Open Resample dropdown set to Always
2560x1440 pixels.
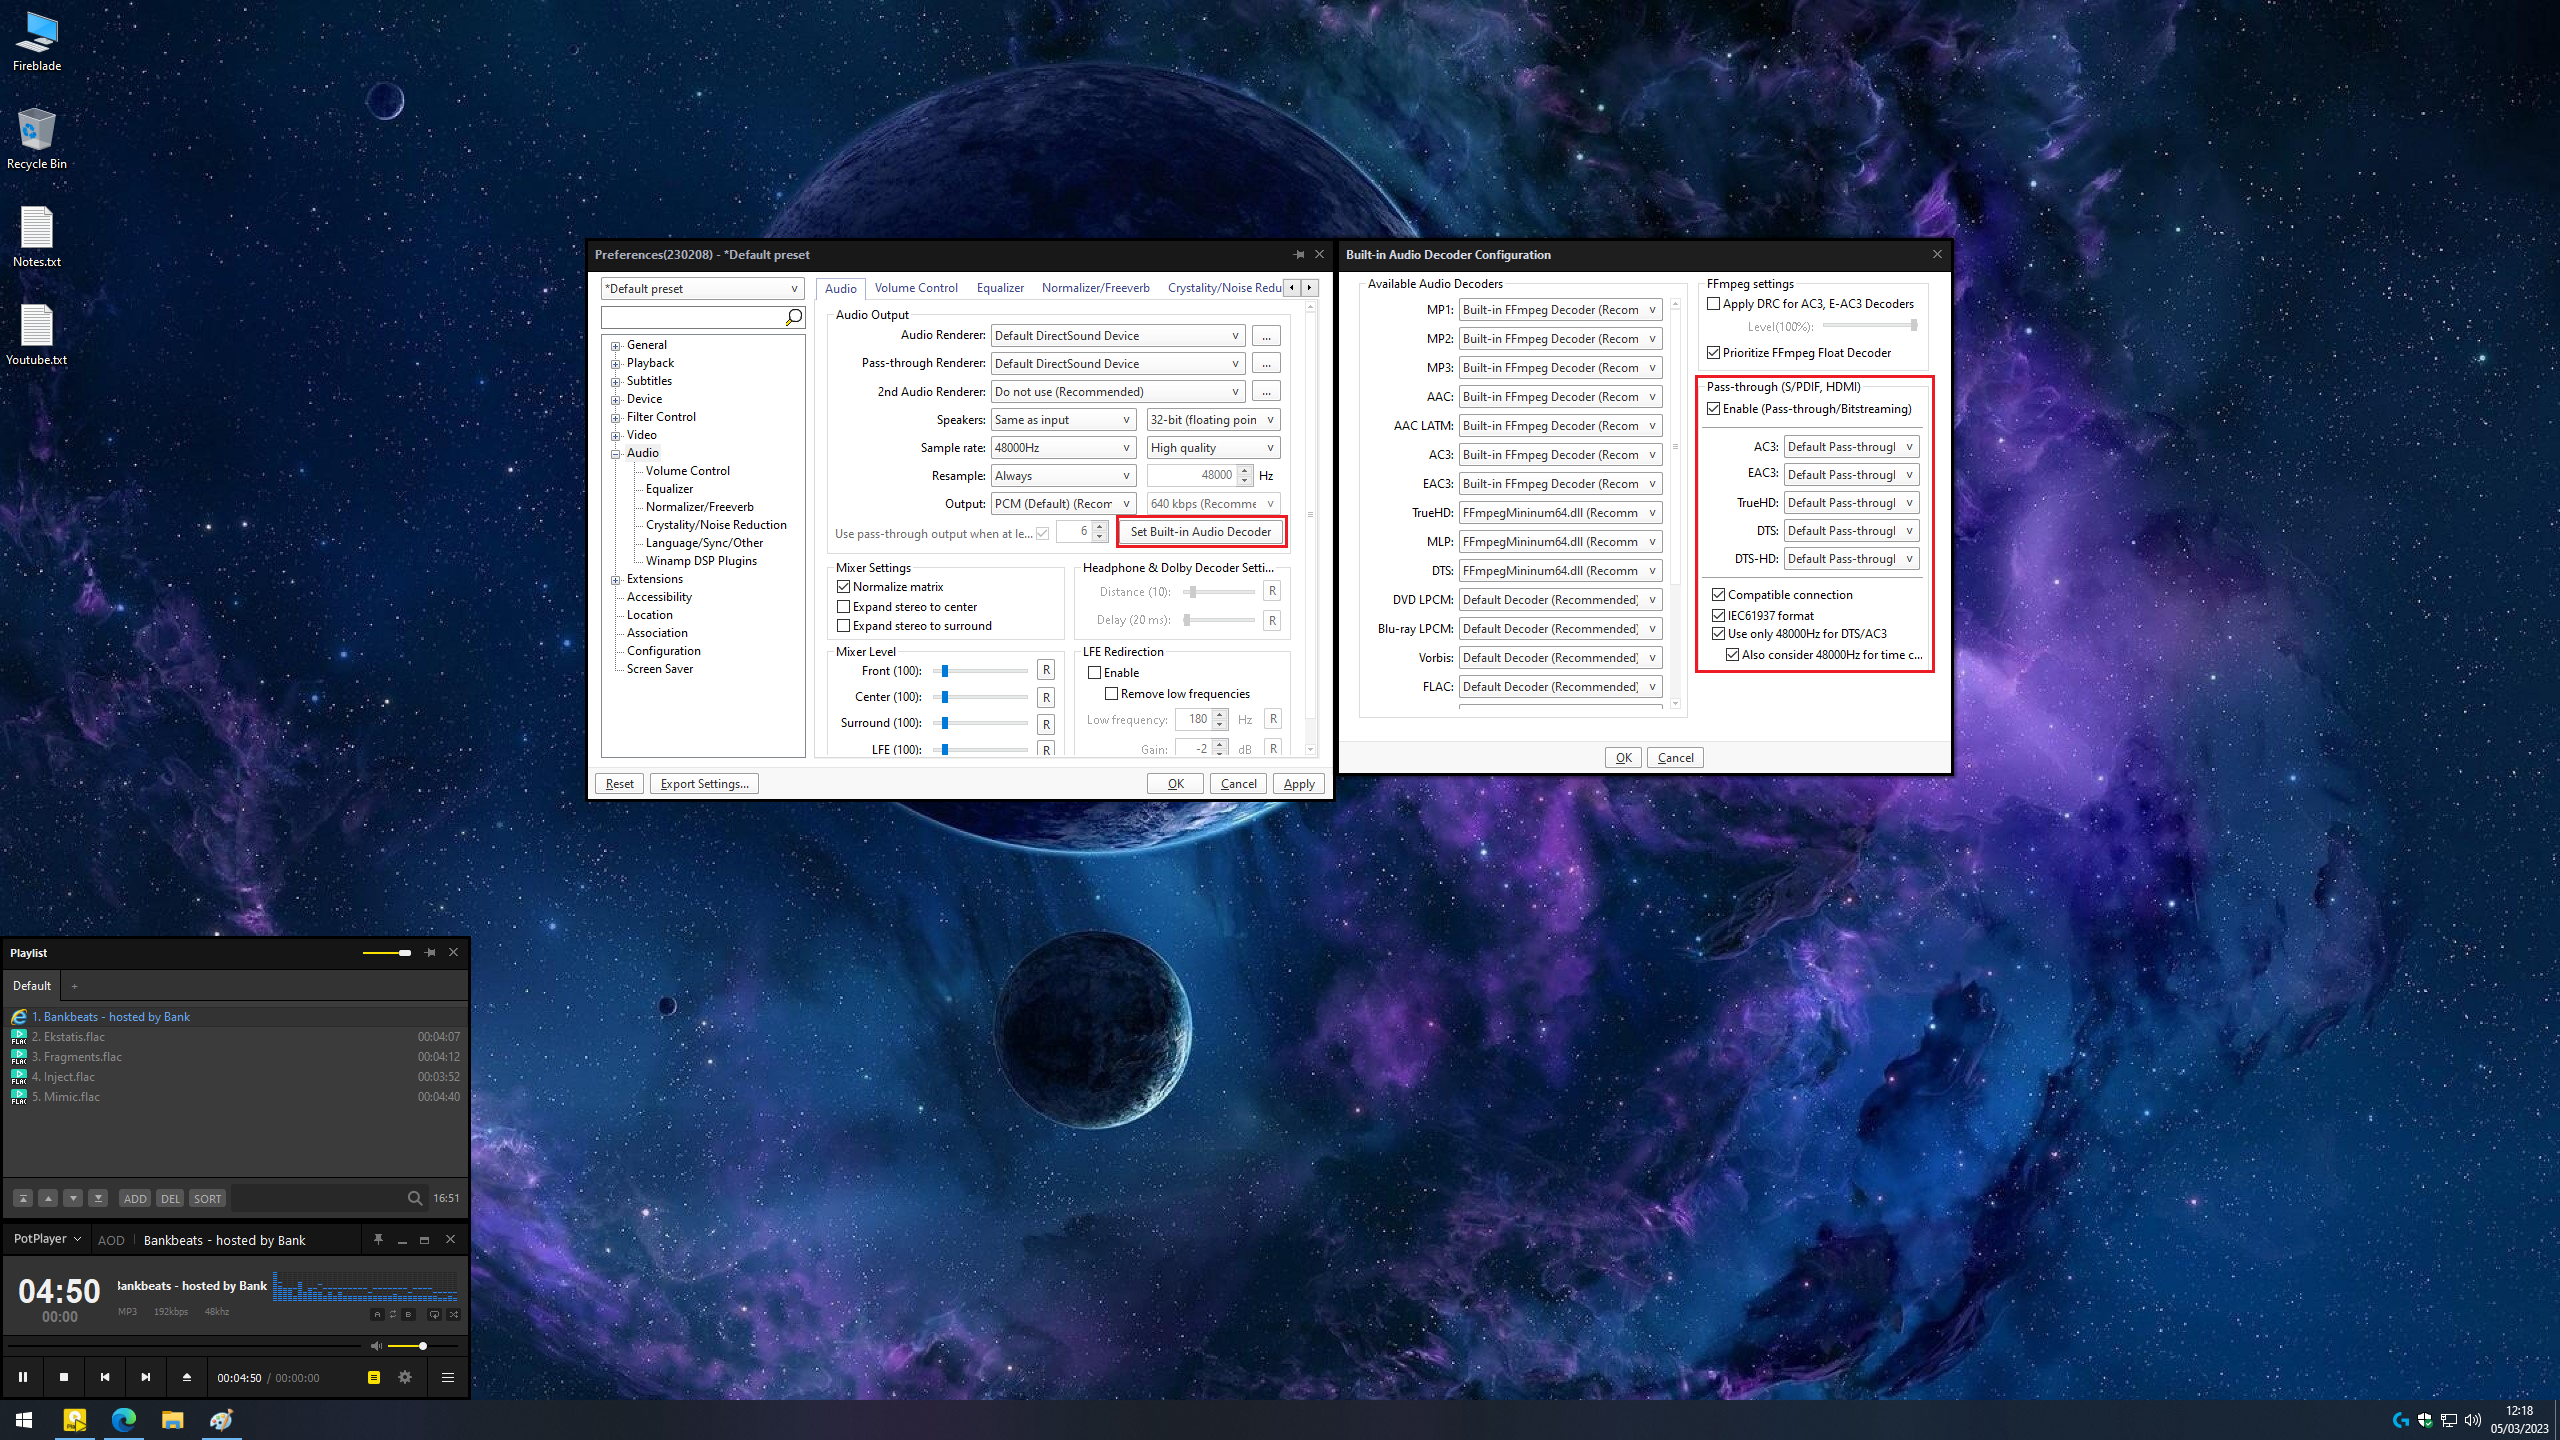(x=1064, y=476)
